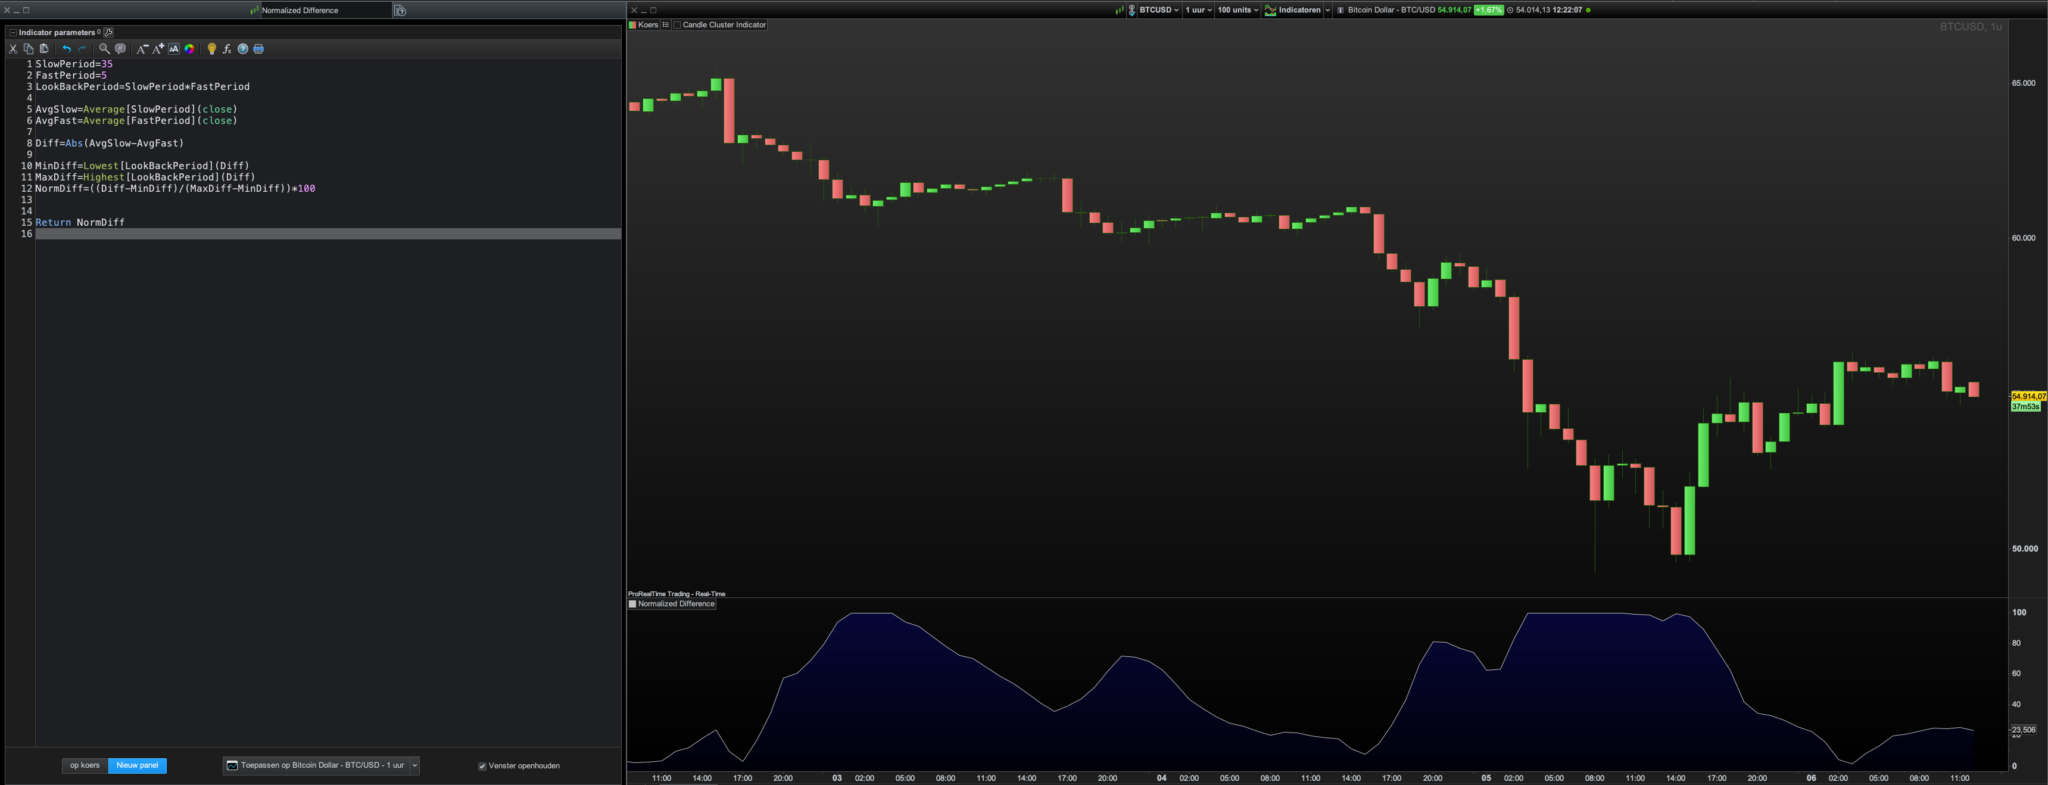Click code line 1 SlowPeriod=35
Screen dimensions: 2048x785
click(x=74, y=64)
